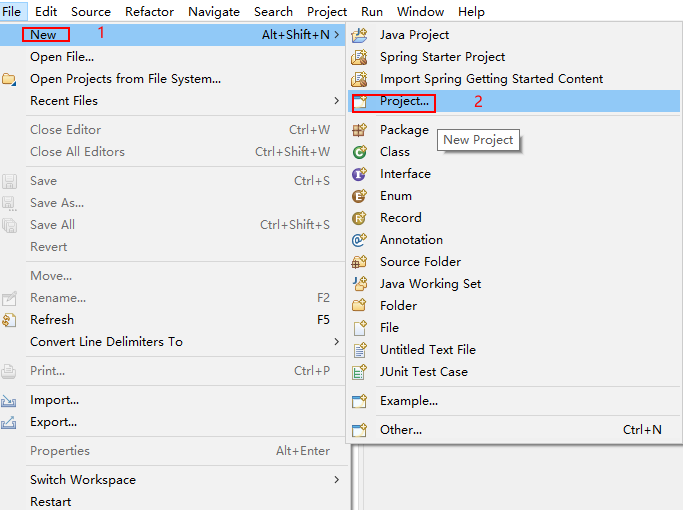Viewport: 683px width, 510px height.
Task: Open the Navigate menu
Action: 214,11
